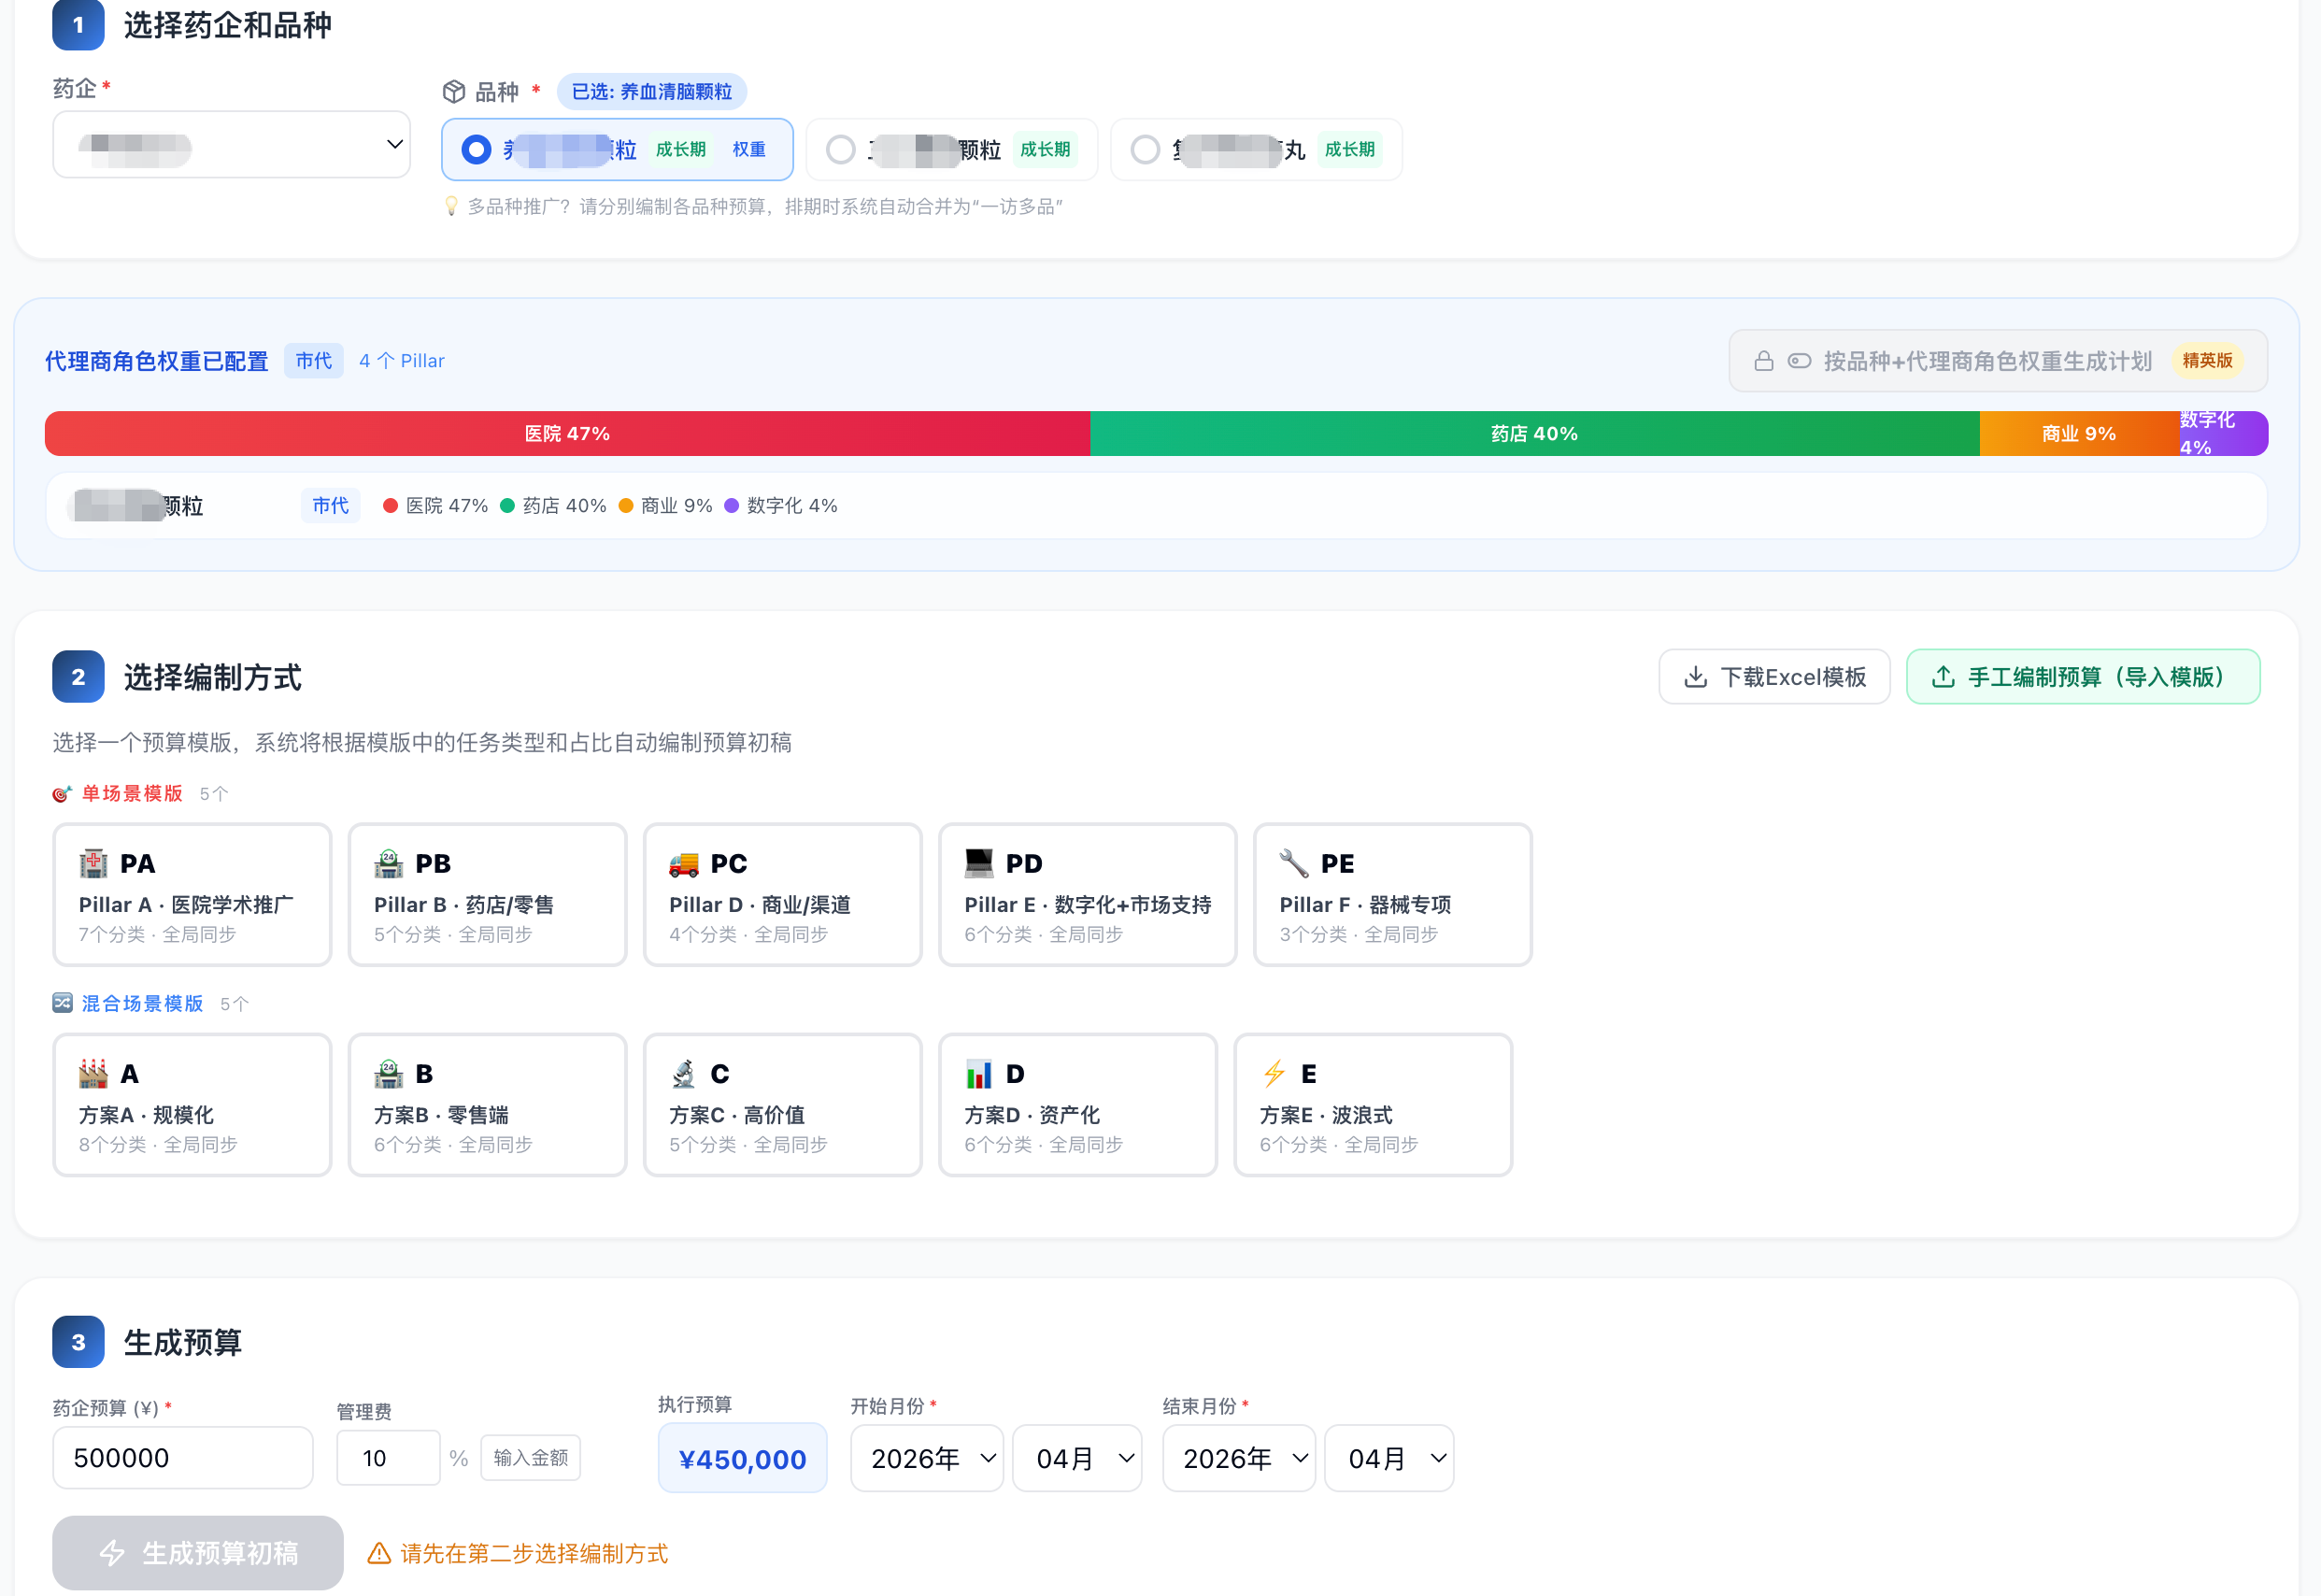Open the start month 04月 dropdown

(1076, 1457)
